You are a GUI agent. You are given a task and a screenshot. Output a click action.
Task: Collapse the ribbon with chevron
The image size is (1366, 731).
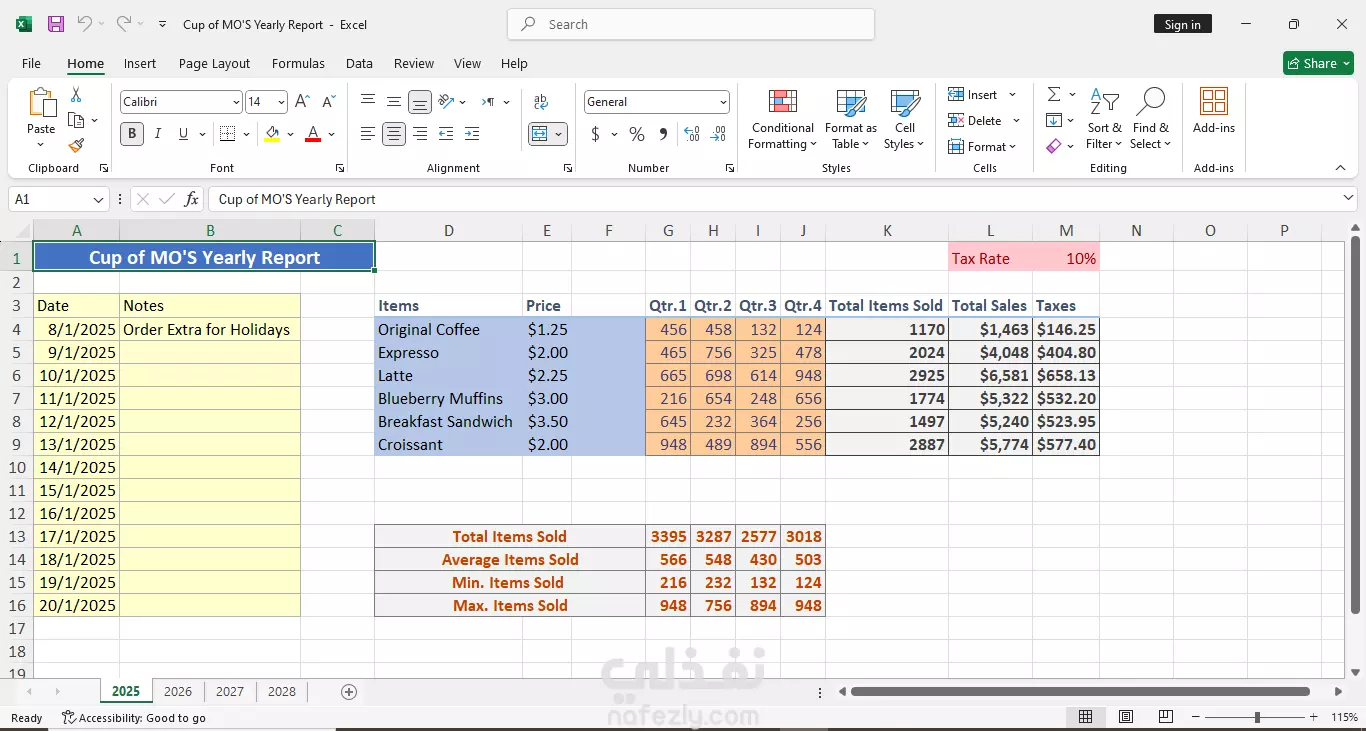click(x=1340, y=168)
